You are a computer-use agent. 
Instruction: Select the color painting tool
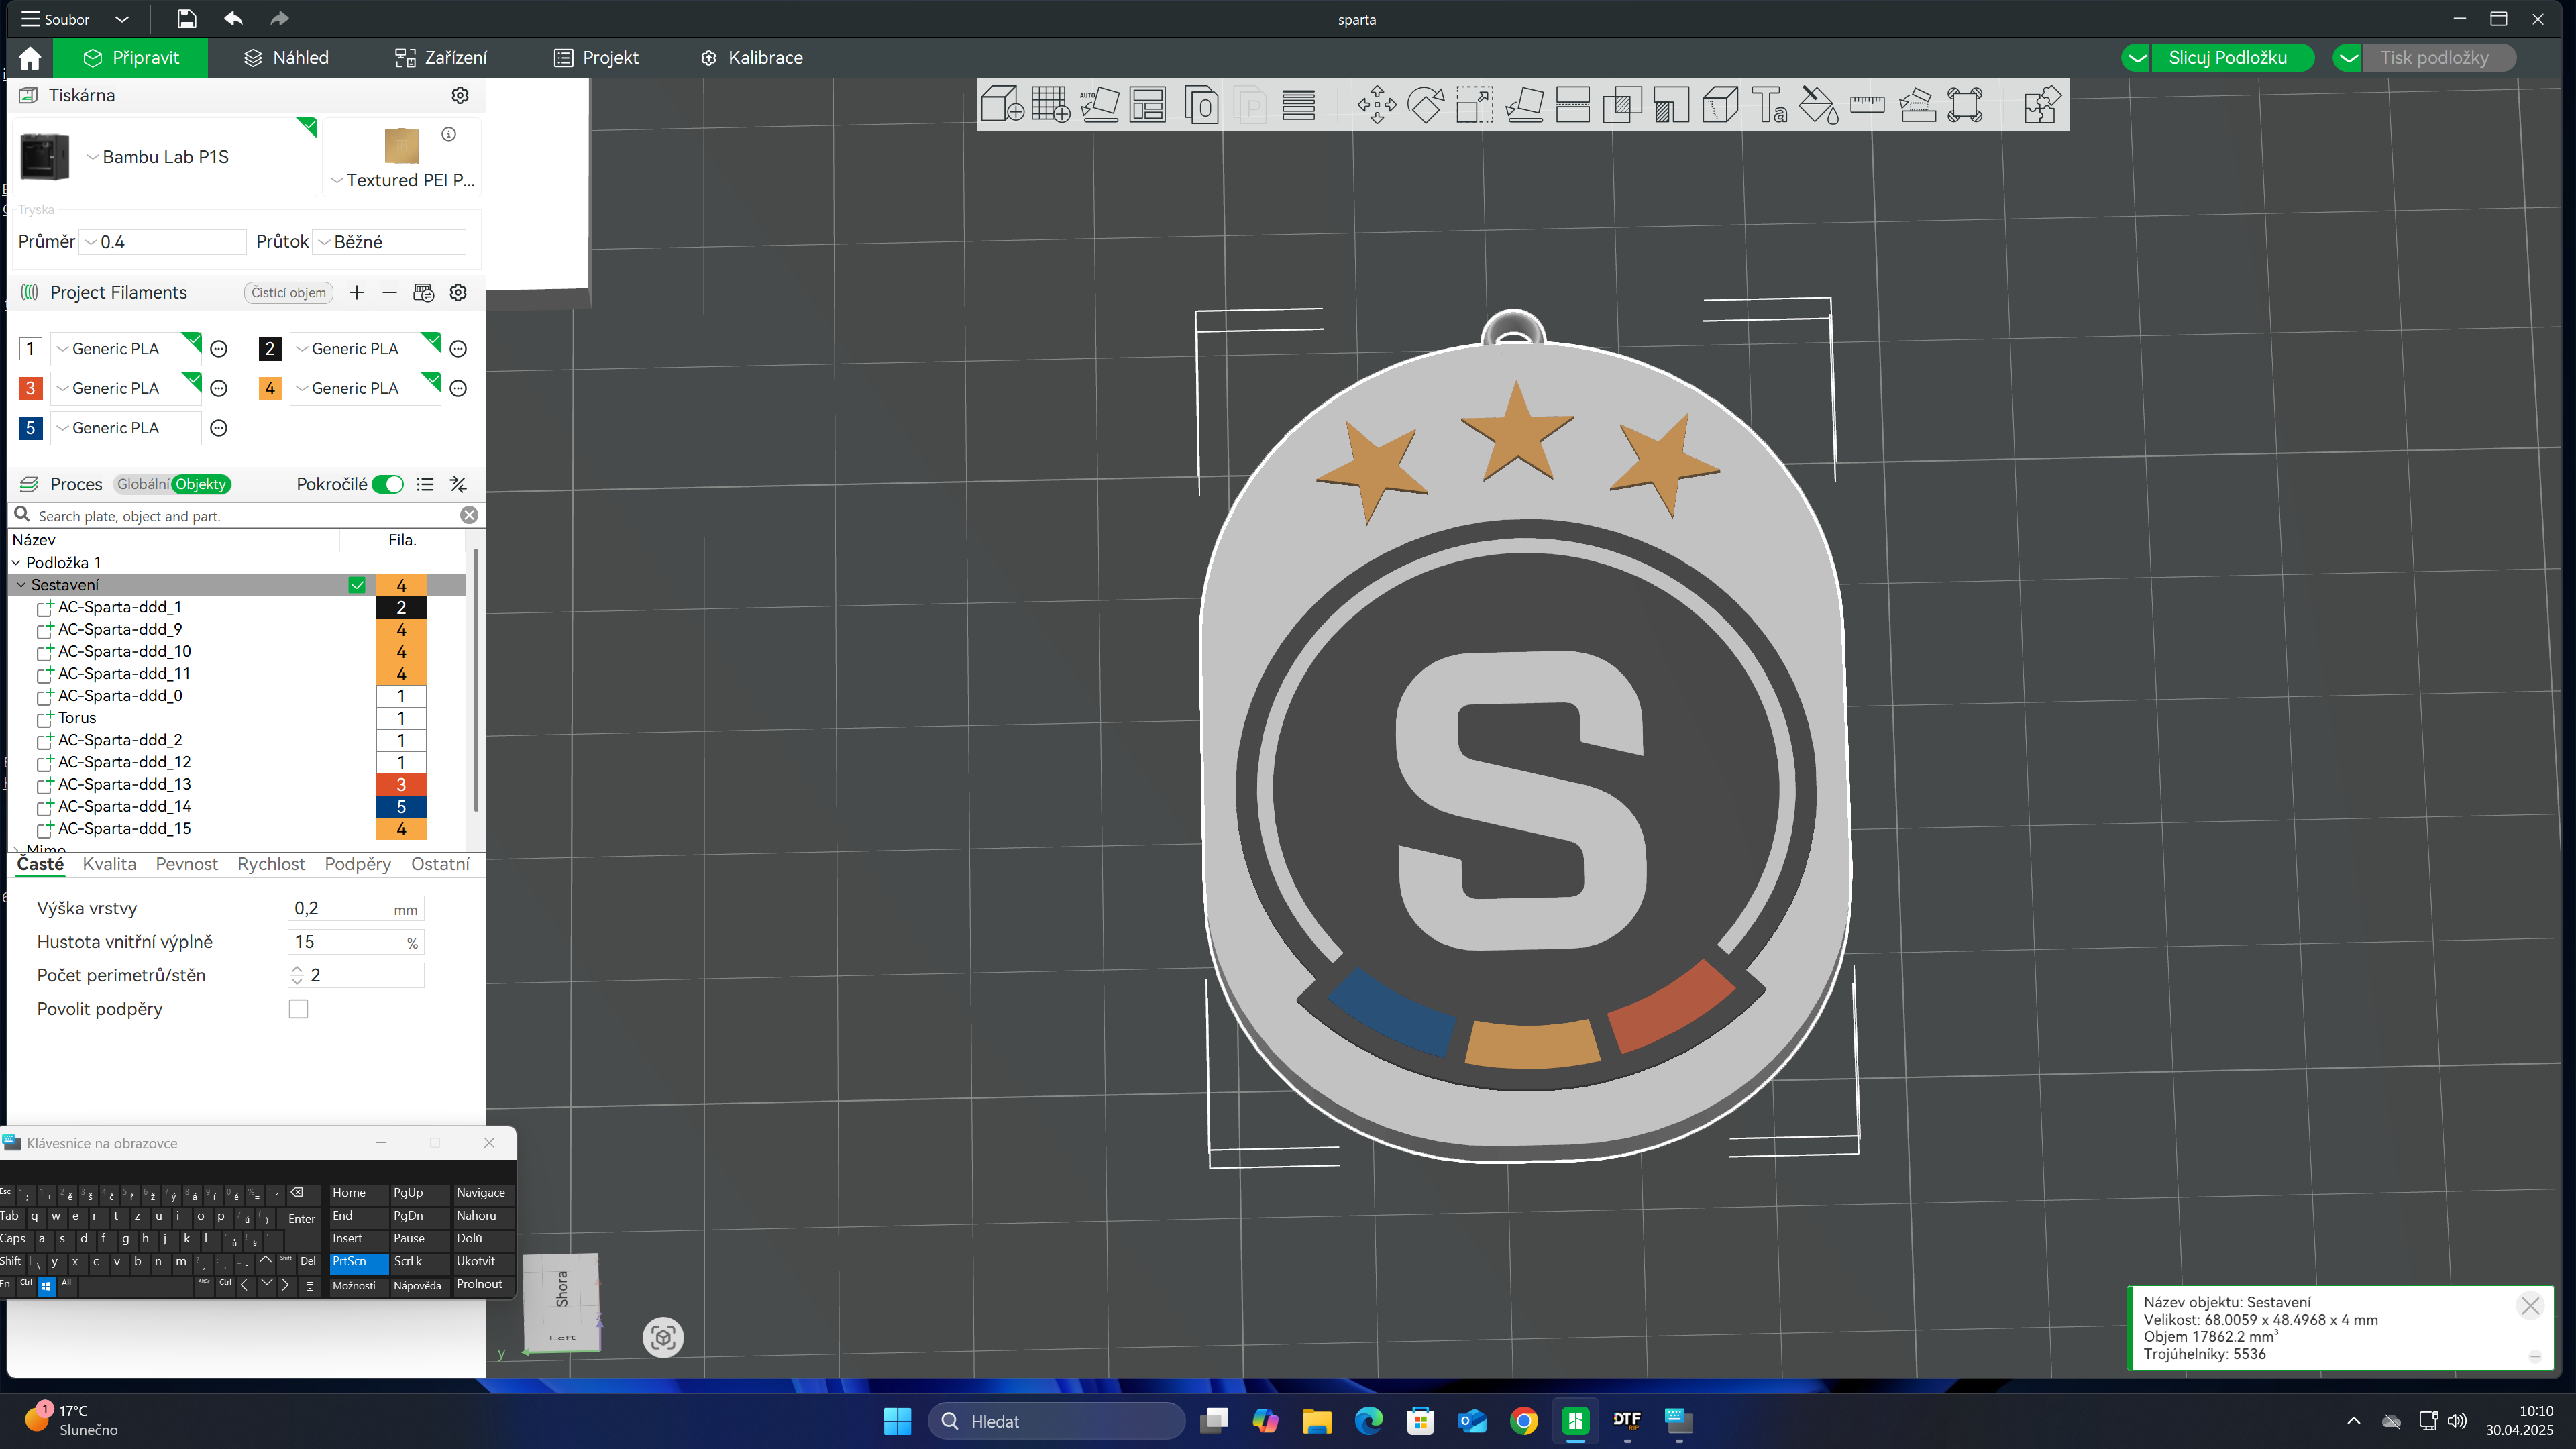click(1818, 104)
